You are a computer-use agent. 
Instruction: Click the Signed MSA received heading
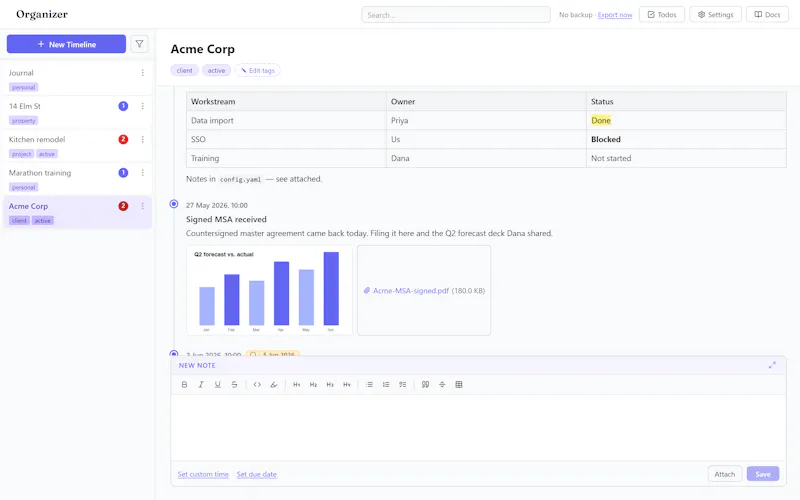(226, 219)
